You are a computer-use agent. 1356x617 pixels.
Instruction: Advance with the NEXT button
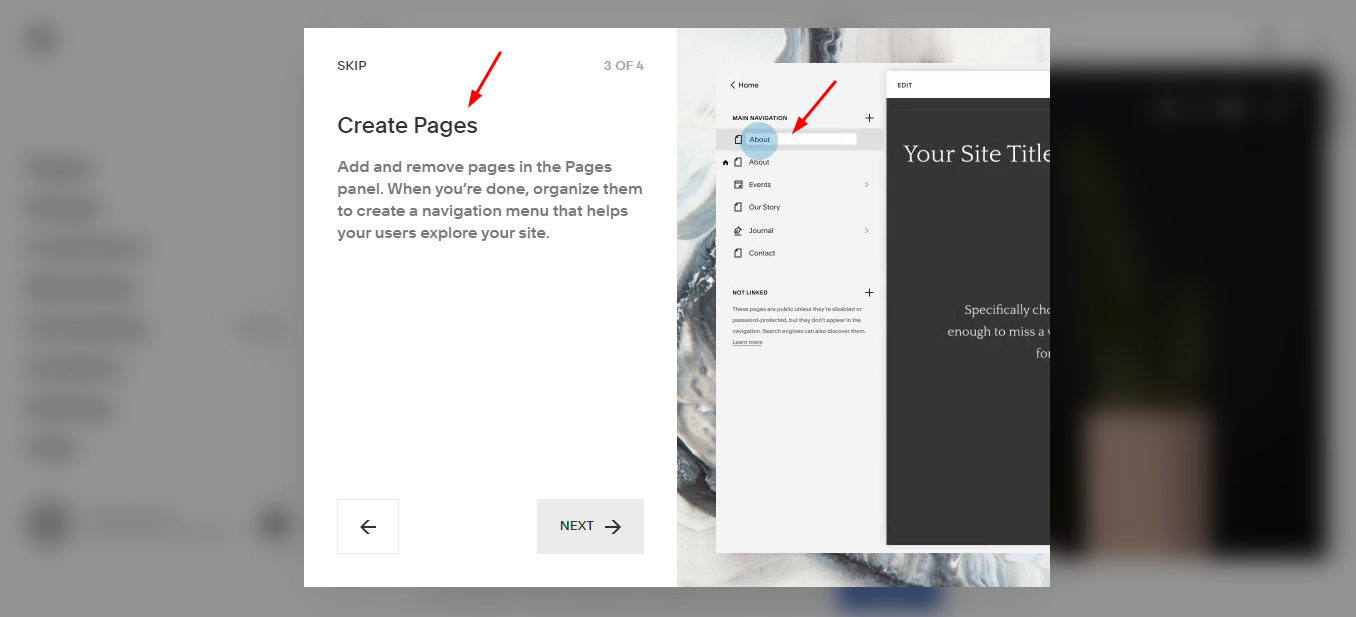pyautogui.click(x=590, y=526)
